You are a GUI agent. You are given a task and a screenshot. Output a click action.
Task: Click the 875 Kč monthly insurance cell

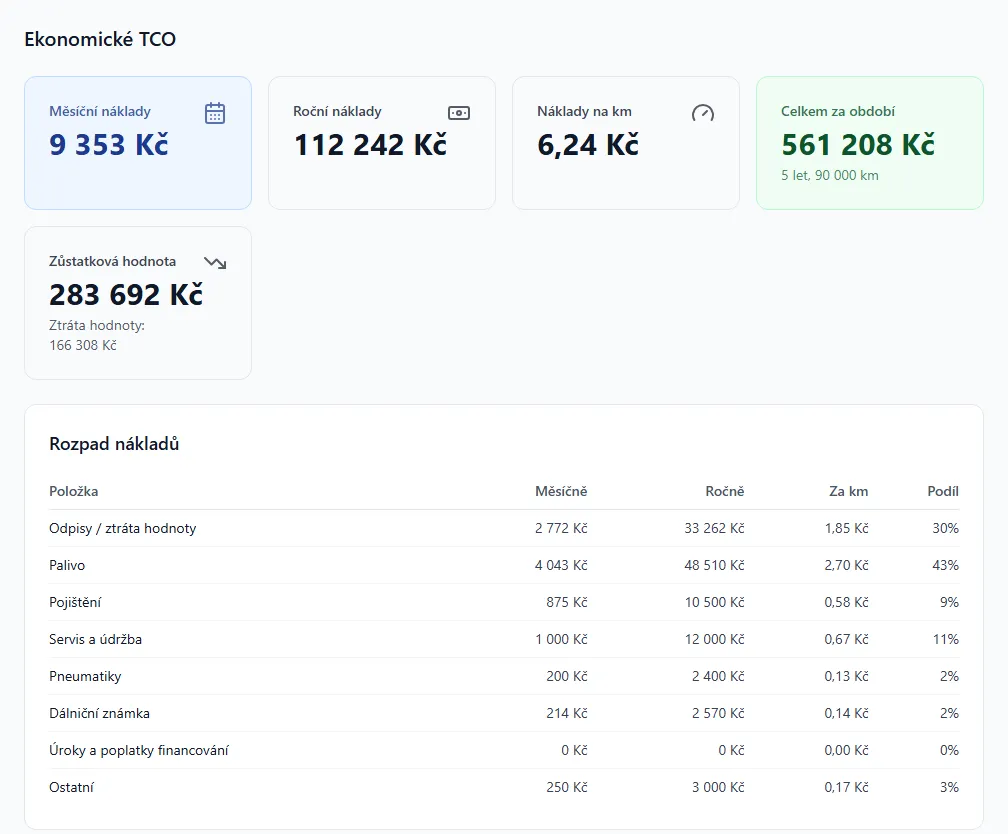pos(566,603)
